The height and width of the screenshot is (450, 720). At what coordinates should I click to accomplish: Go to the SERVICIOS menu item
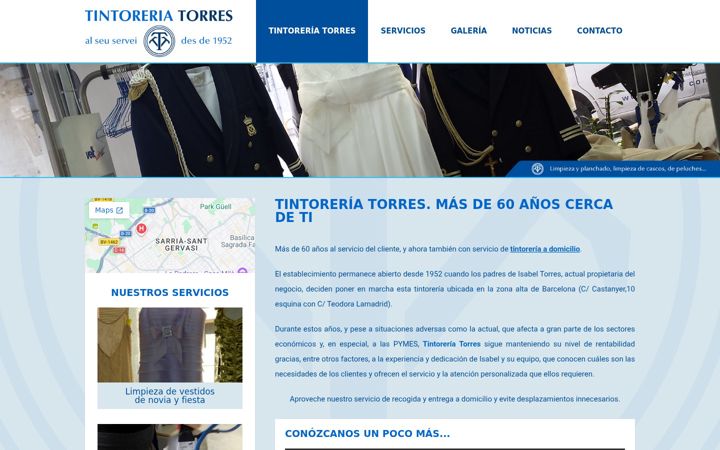[x=403, y=31]
